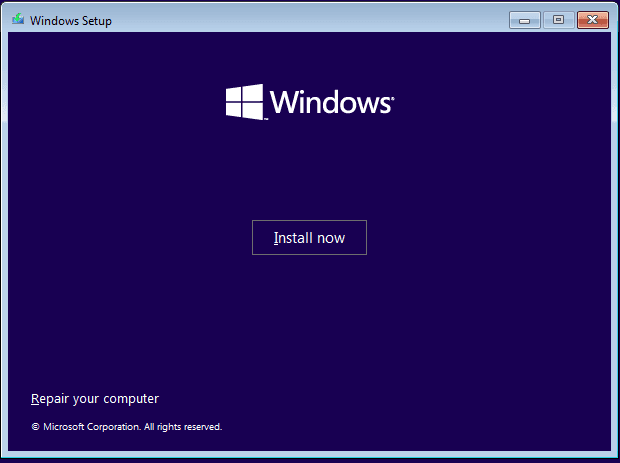Click the four-pane Windows logo
Image resolution: width=620 pixels, height=463 pixels.
tap(244, 102)
